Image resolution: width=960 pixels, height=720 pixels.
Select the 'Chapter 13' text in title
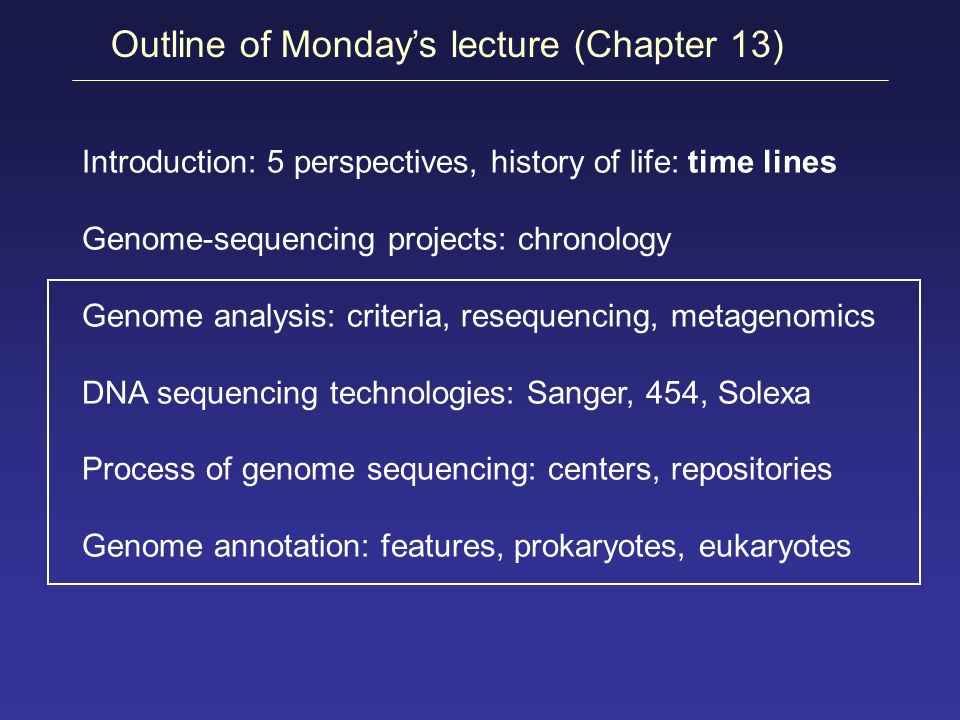(679, 45)
